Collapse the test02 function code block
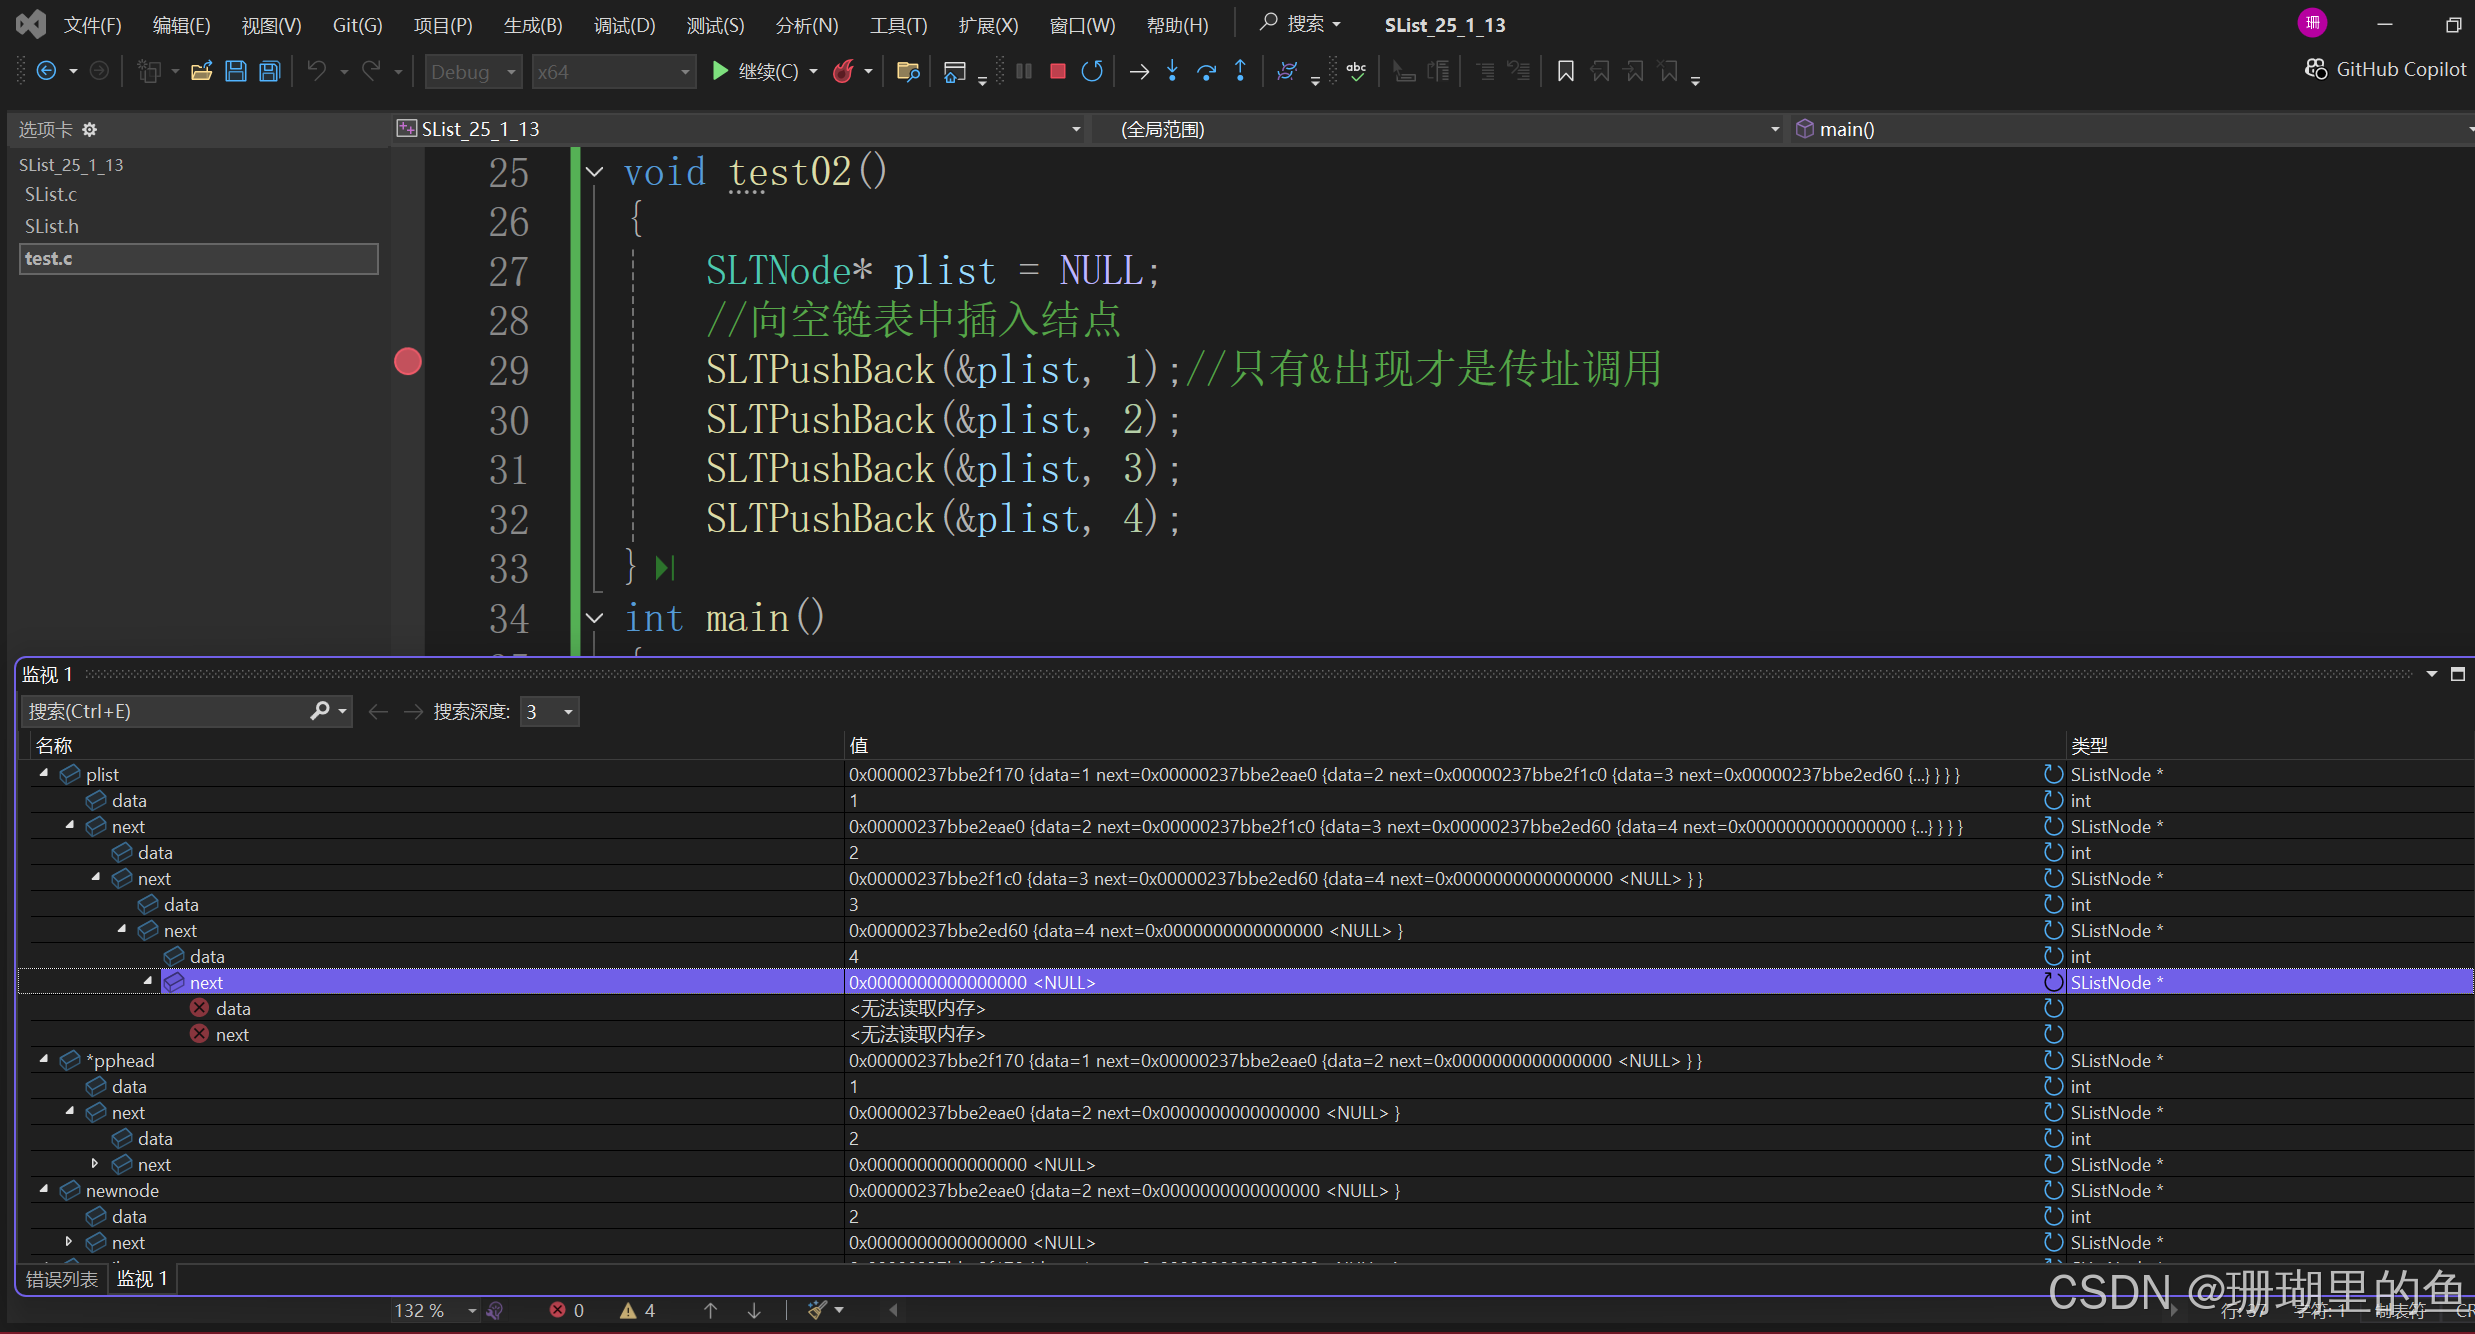The height and width of the screenshot is (1334, 2475). pos(595,172)
